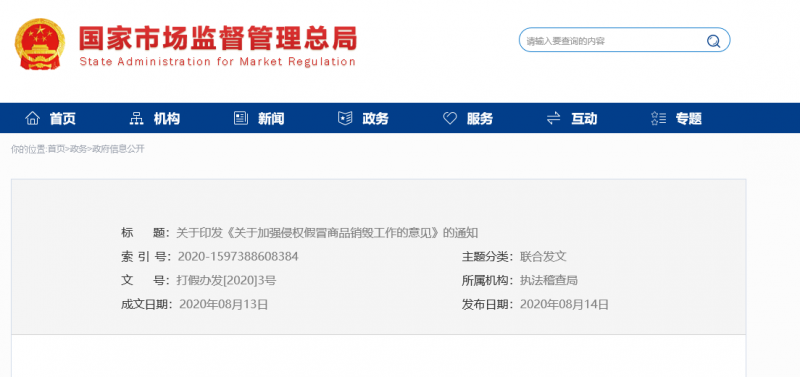
Task: Click the 所属机构 label
Action: (x=487, y=280)
